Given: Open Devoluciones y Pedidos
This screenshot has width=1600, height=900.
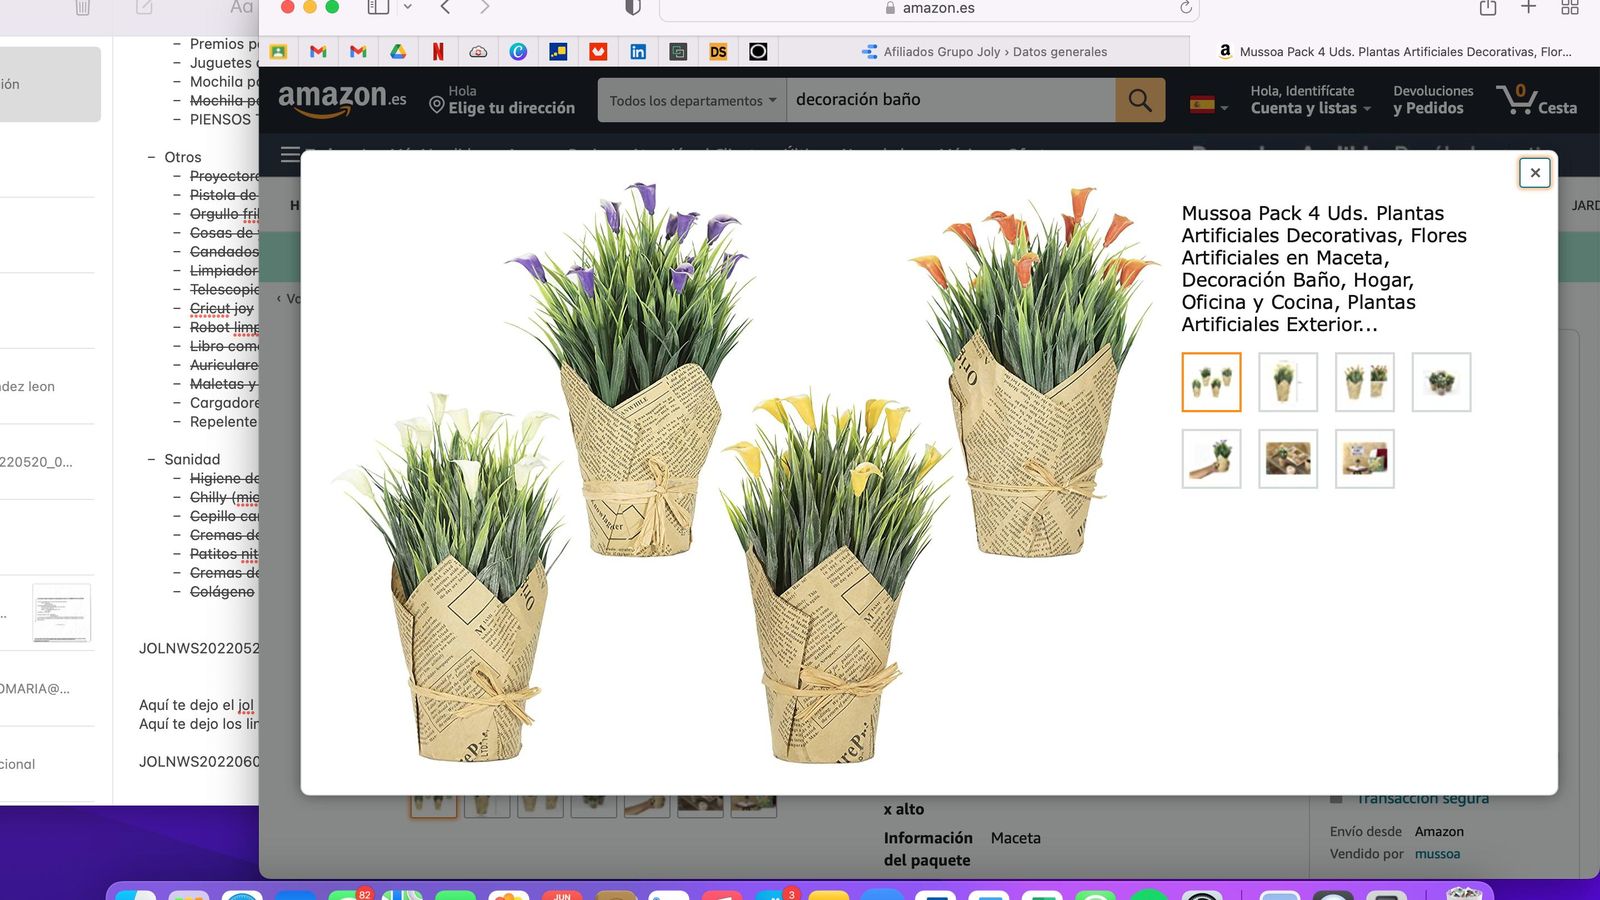Looking at the screenshot, I should coord(1432,100).
